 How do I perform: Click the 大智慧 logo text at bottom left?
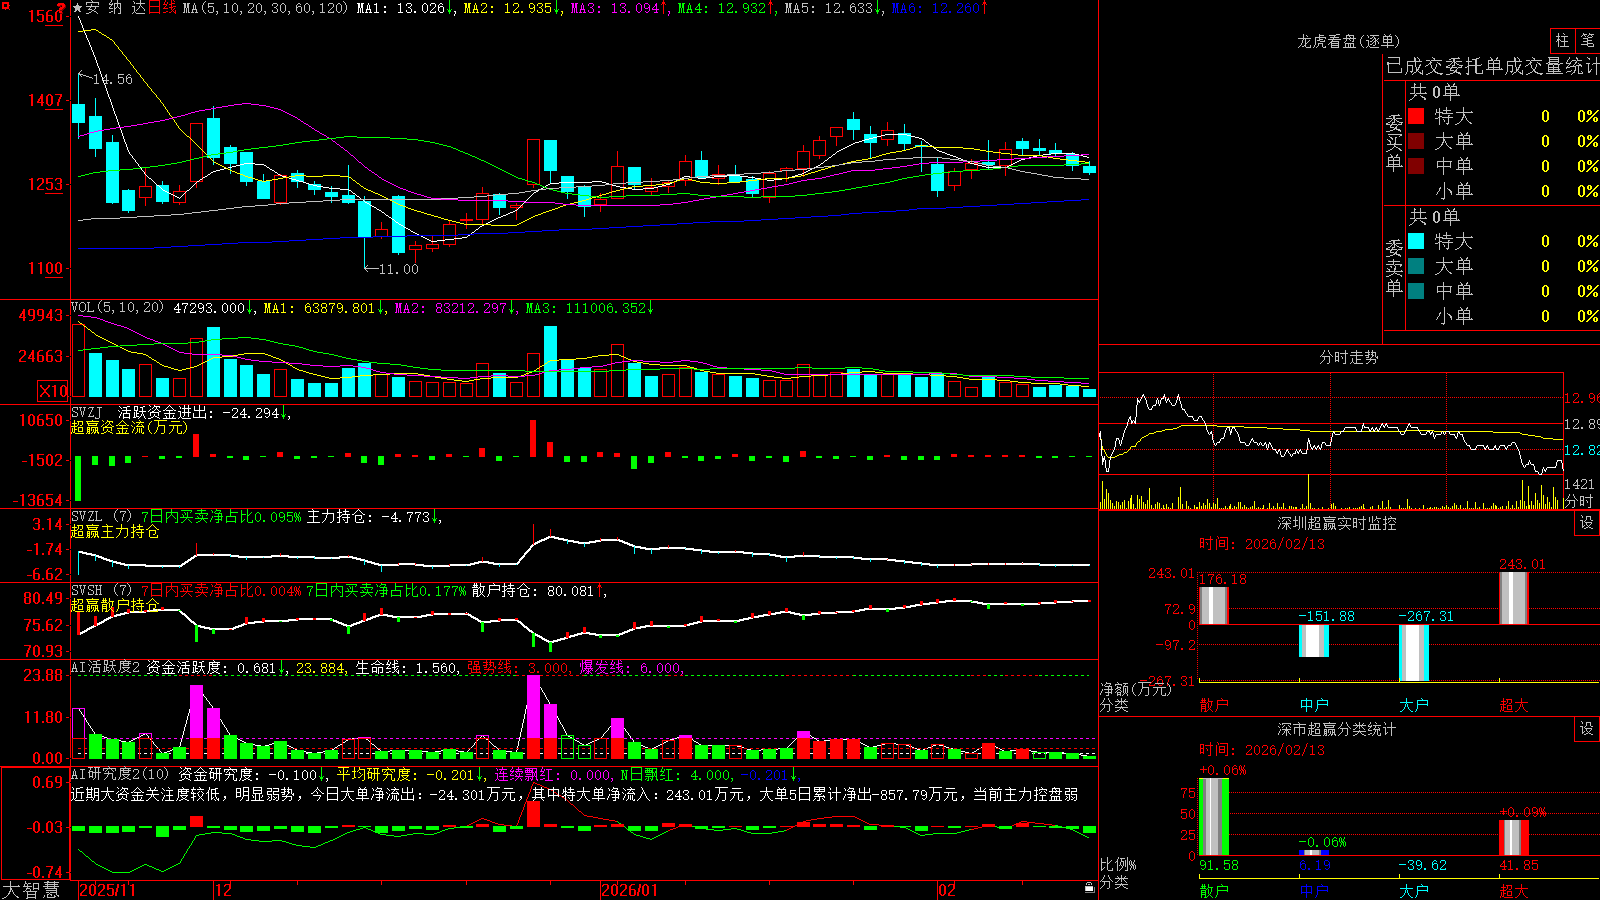pos(31,890)
